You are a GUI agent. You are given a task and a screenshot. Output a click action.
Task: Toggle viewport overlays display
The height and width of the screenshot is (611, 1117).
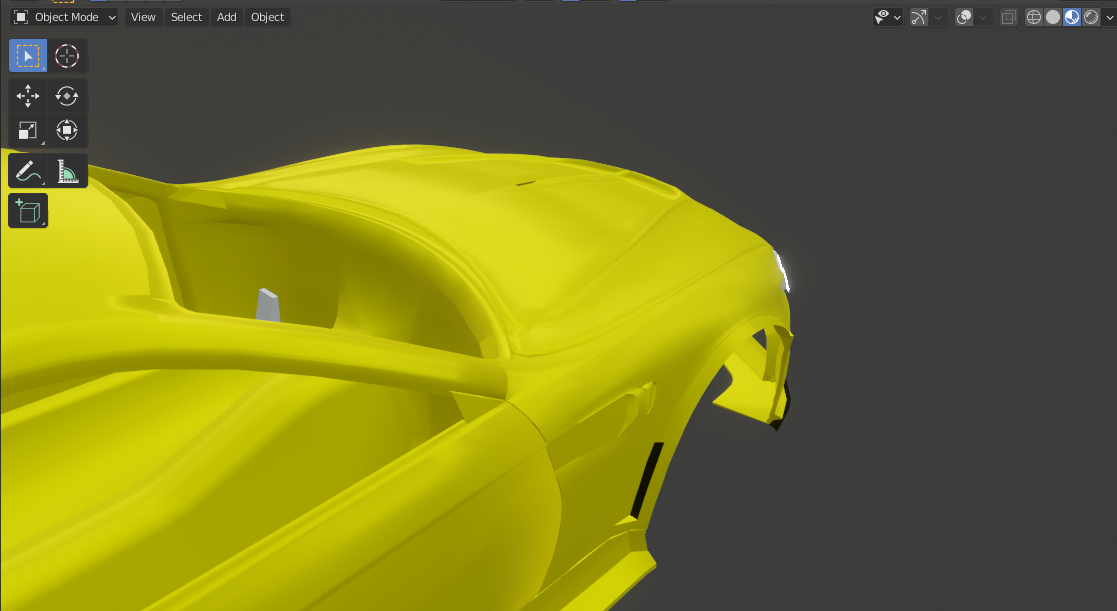click(964, 17)
